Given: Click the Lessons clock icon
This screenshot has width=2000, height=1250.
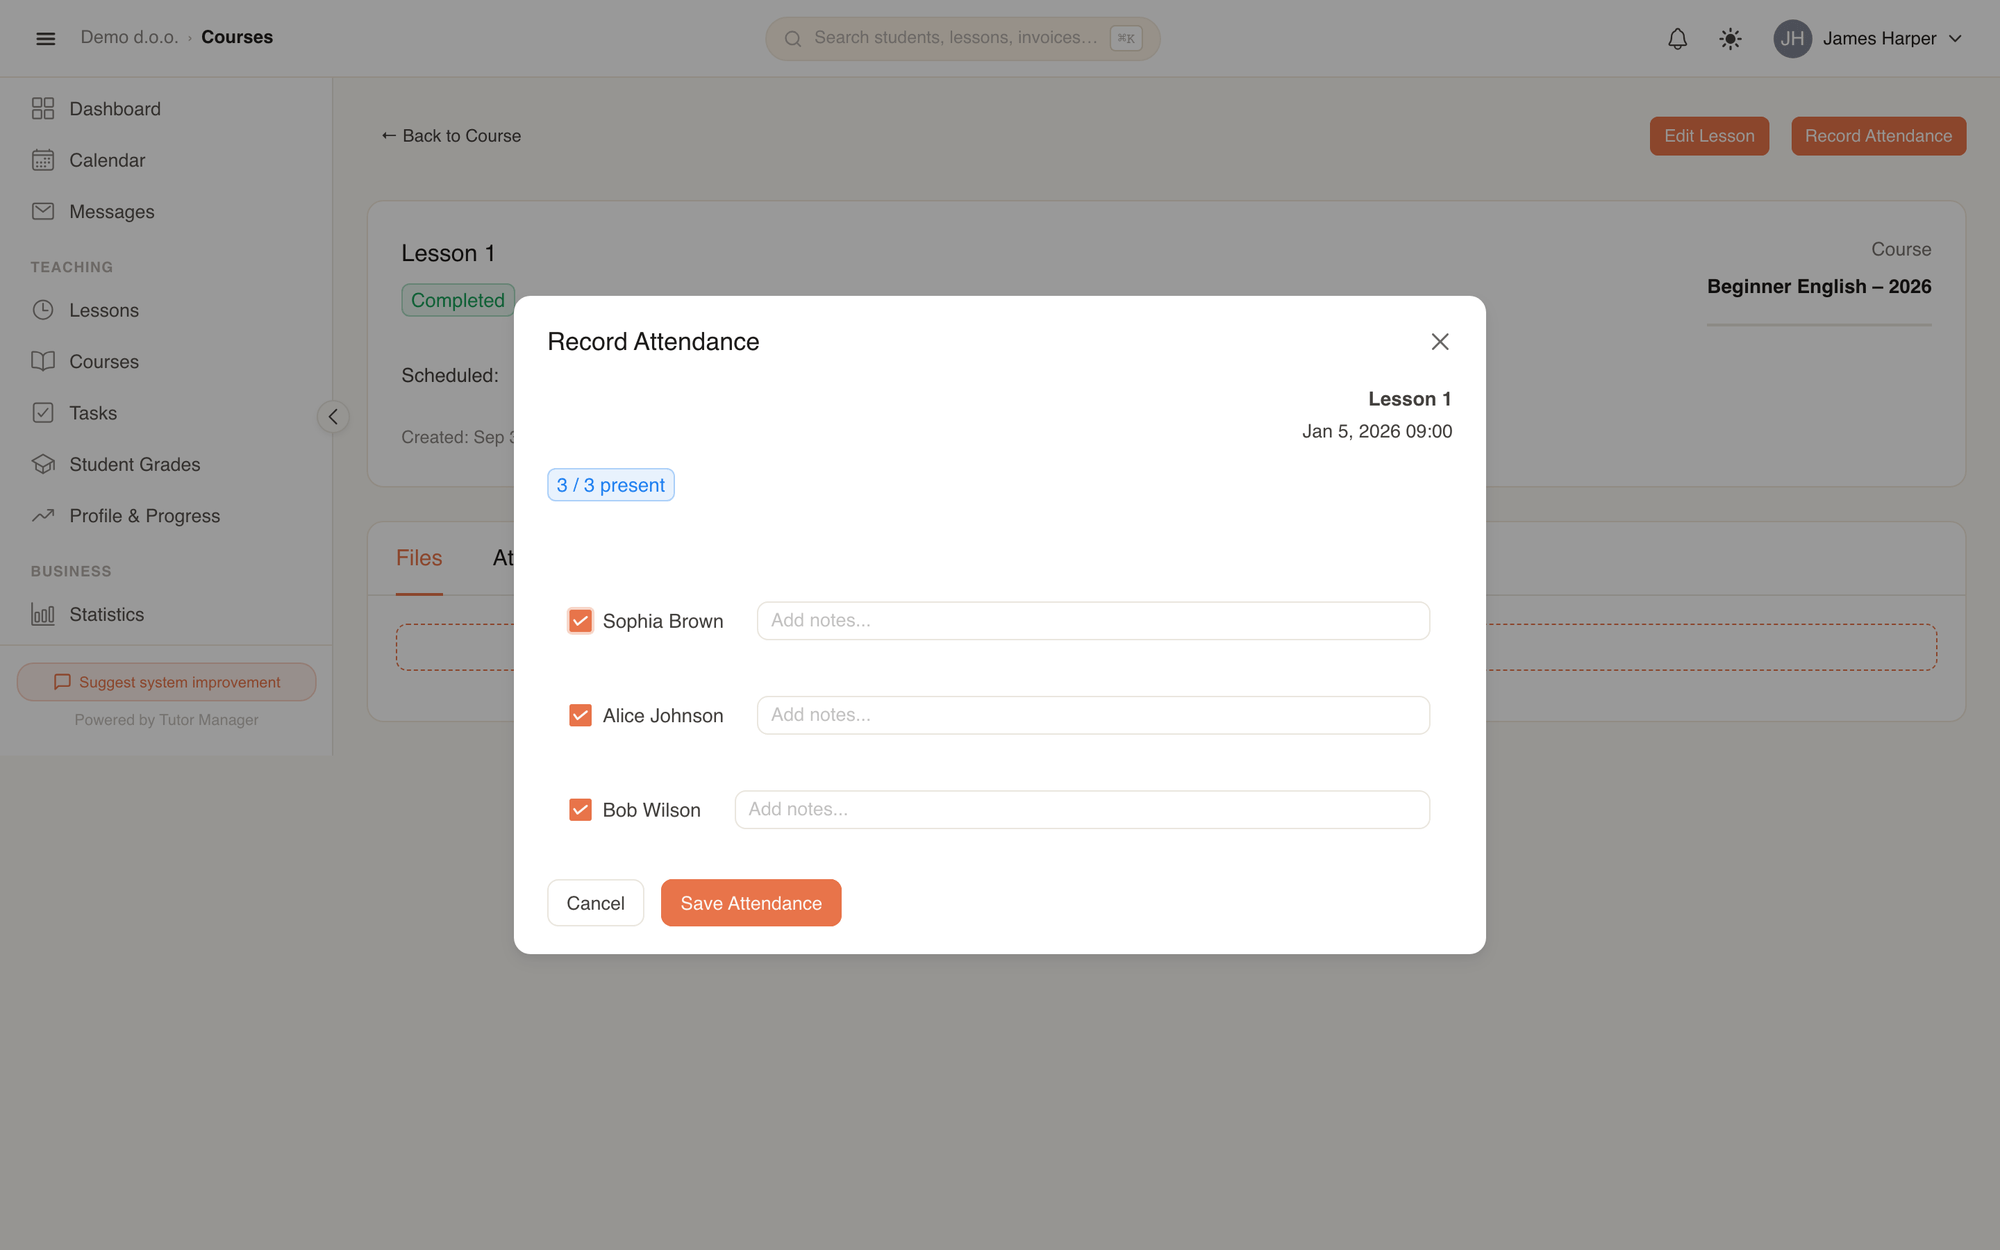Looking at the screenshot, I should (43, 310).
